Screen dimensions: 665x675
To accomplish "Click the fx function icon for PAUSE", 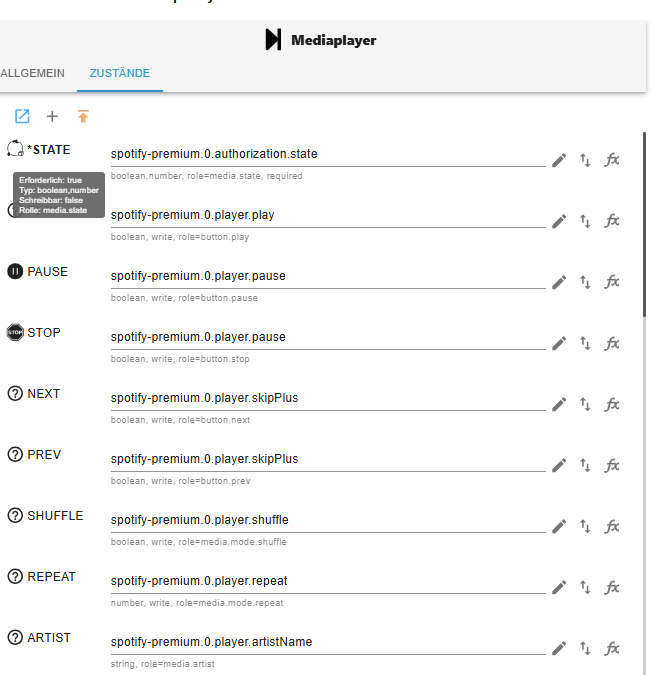I will 613,282.
